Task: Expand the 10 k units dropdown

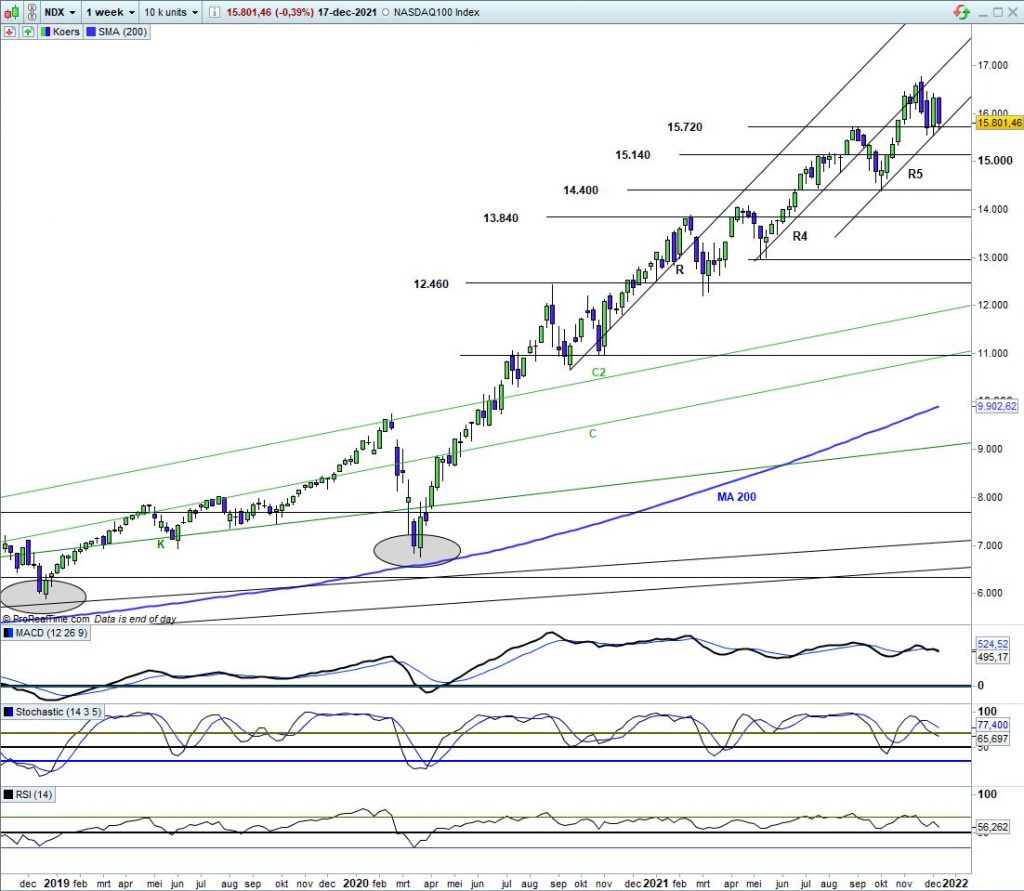Action: click(x=169, y=12)
